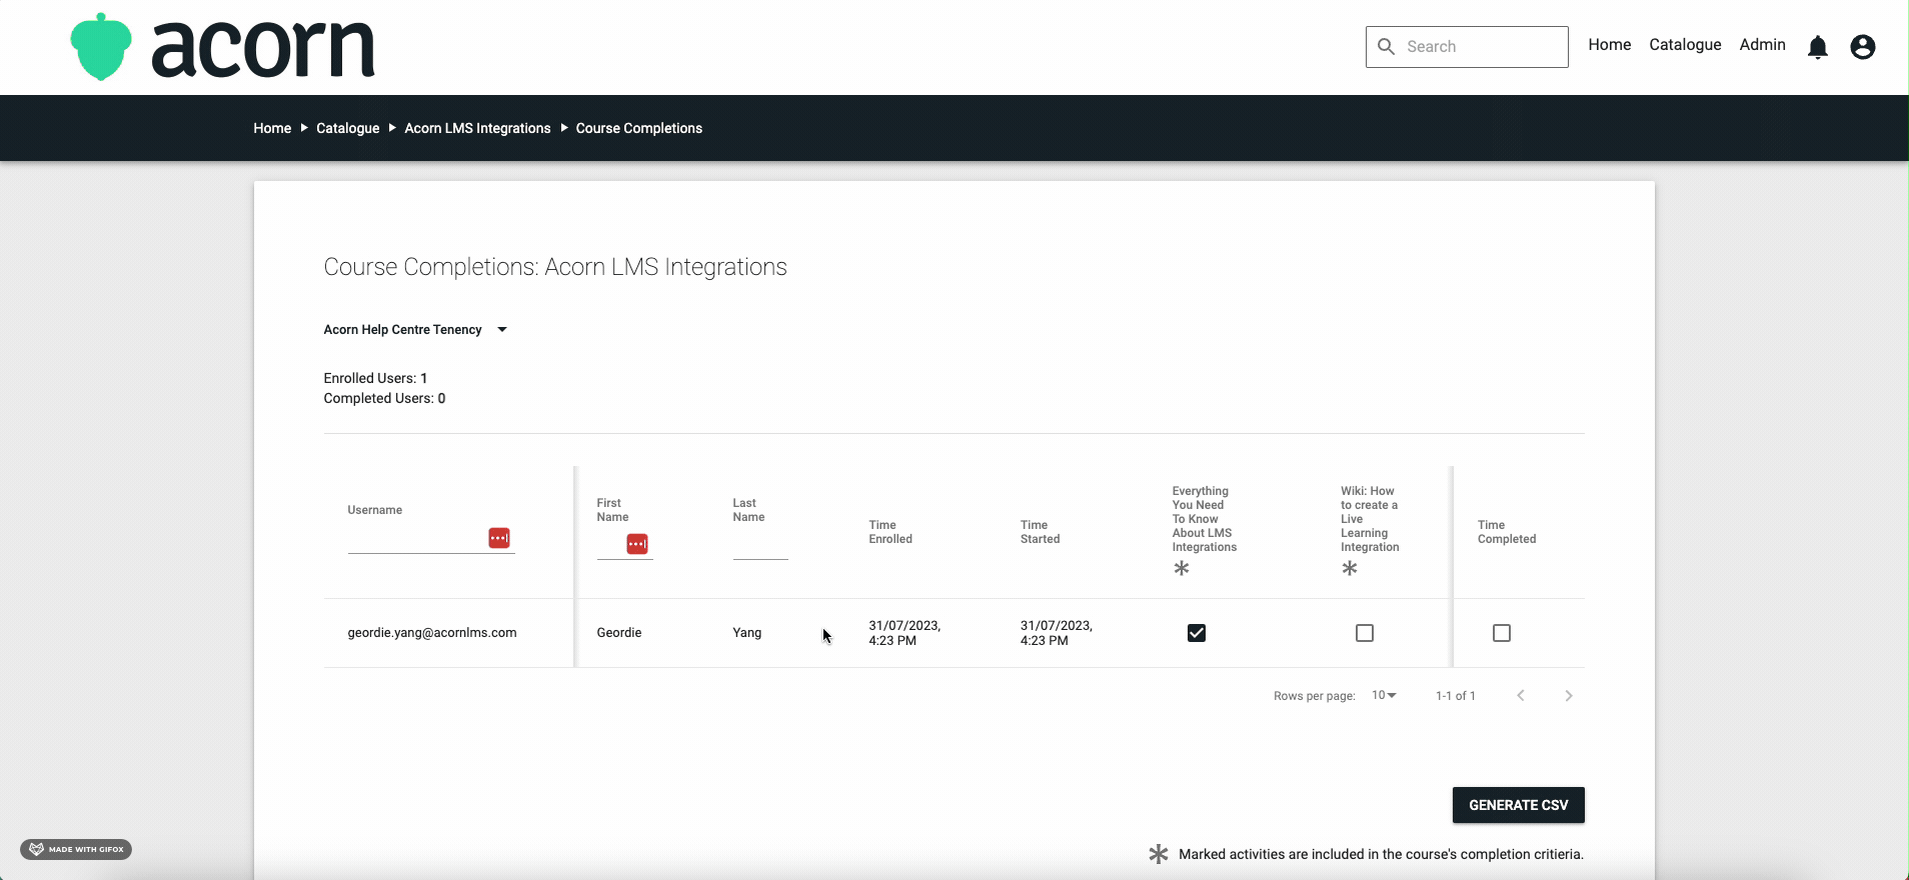
Task: Click red icon in Username filter field
Action: 499,538
